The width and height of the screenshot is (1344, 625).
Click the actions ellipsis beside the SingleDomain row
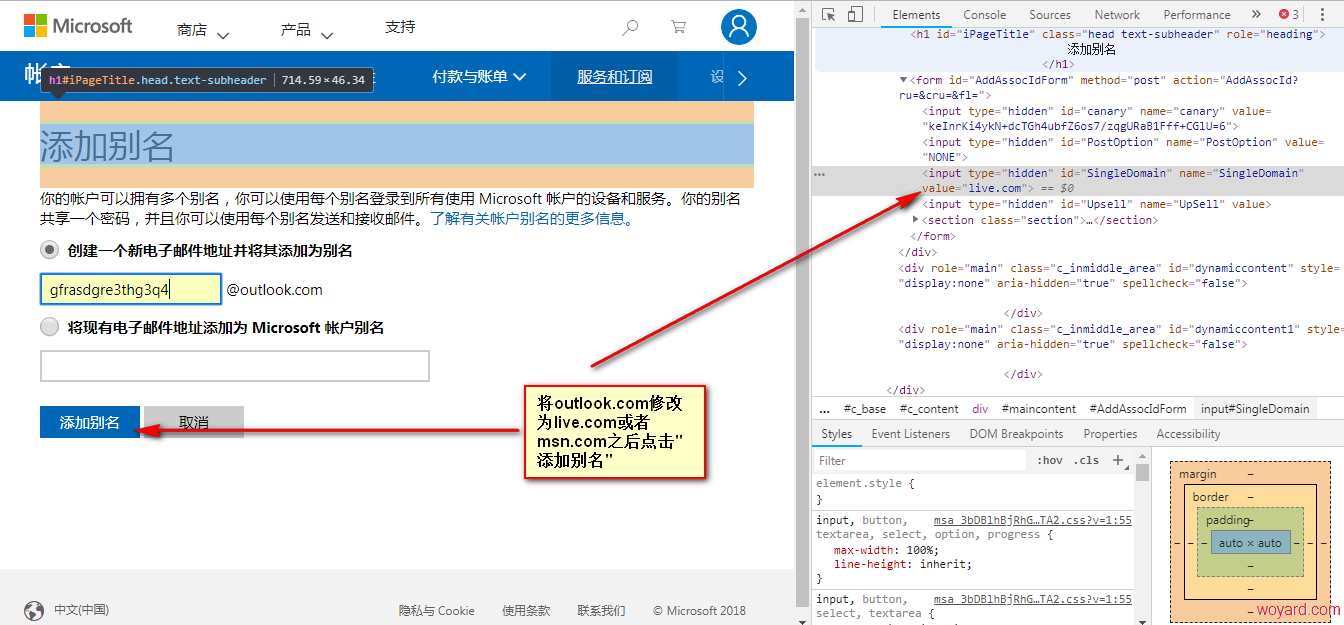pyautogui.click(x=820, y=174)
